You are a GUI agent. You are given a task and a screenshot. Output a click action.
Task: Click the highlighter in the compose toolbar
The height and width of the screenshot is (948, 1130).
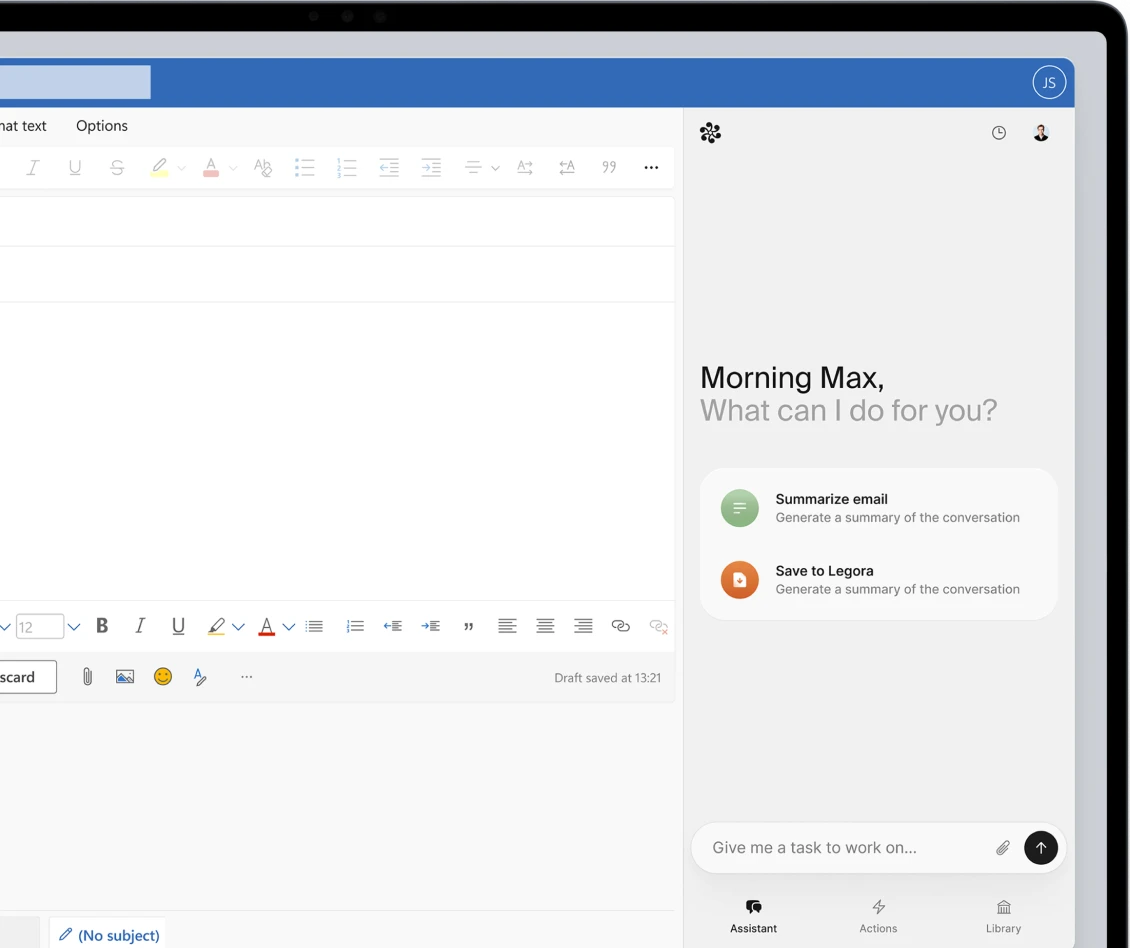[x=216, y=626]
